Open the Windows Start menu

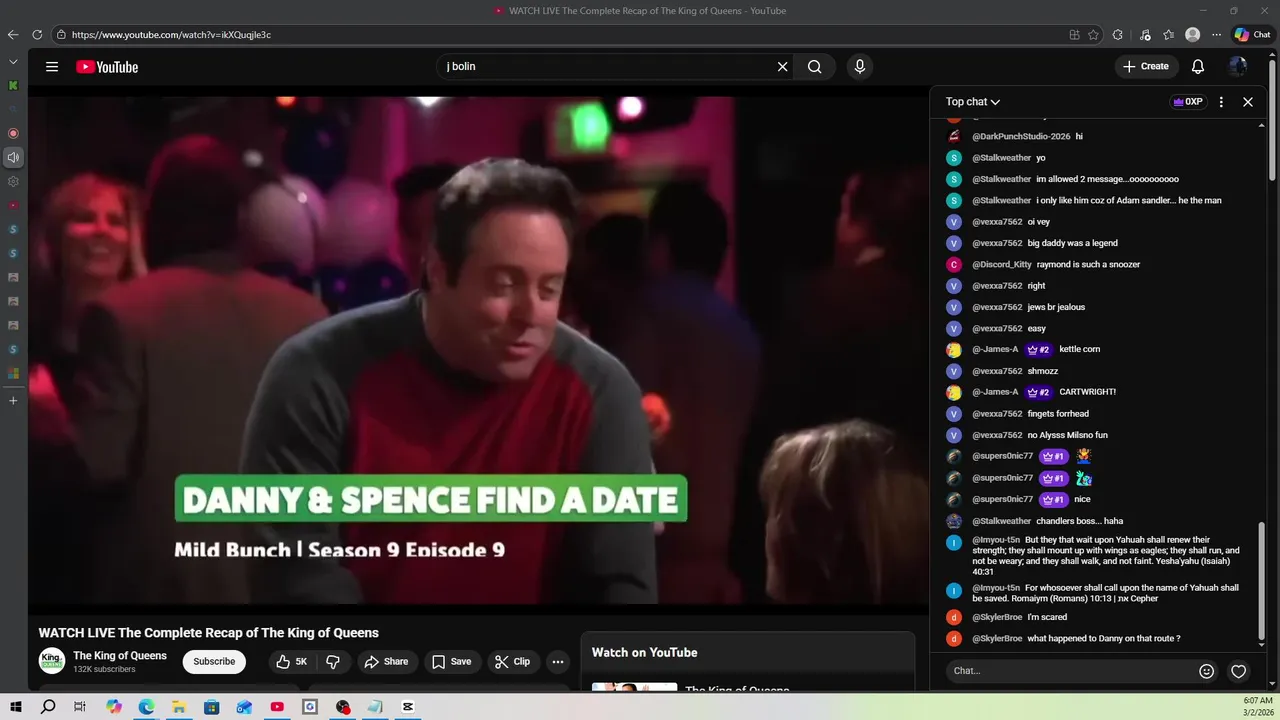[15, 707]
